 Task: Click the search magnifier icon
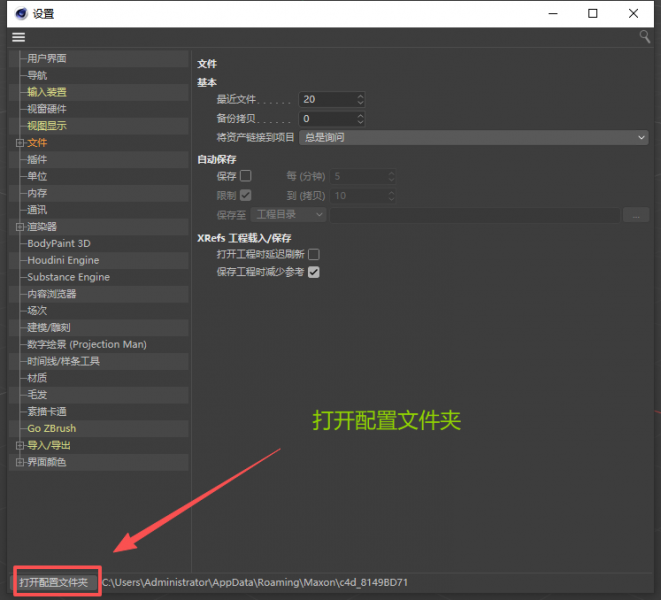(645, 37)
